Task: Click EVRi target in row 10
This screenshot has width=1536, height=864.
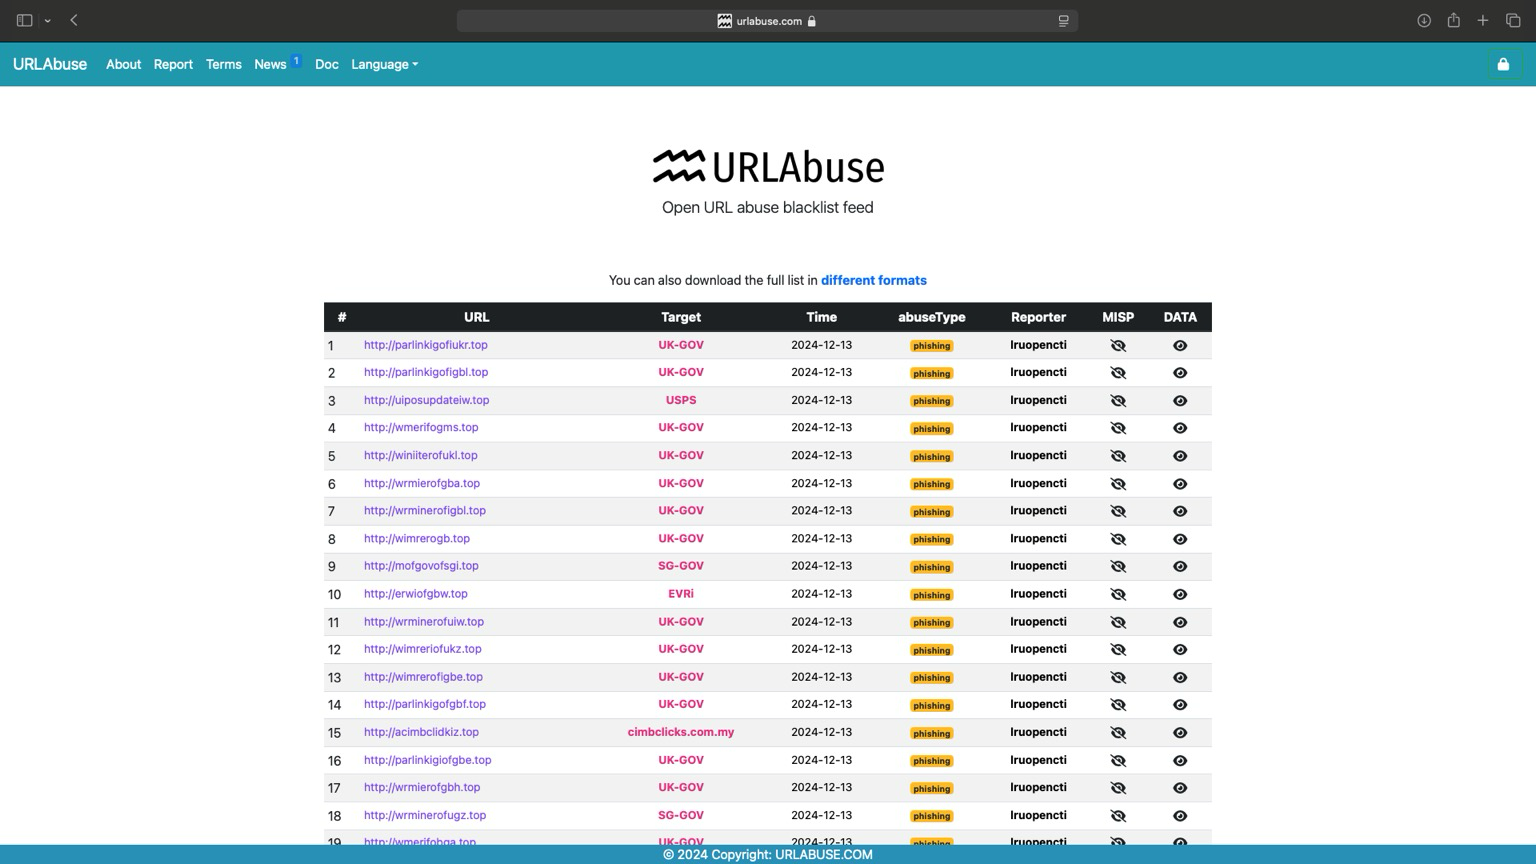Action: pyautogui.click(x=681, y=594)
